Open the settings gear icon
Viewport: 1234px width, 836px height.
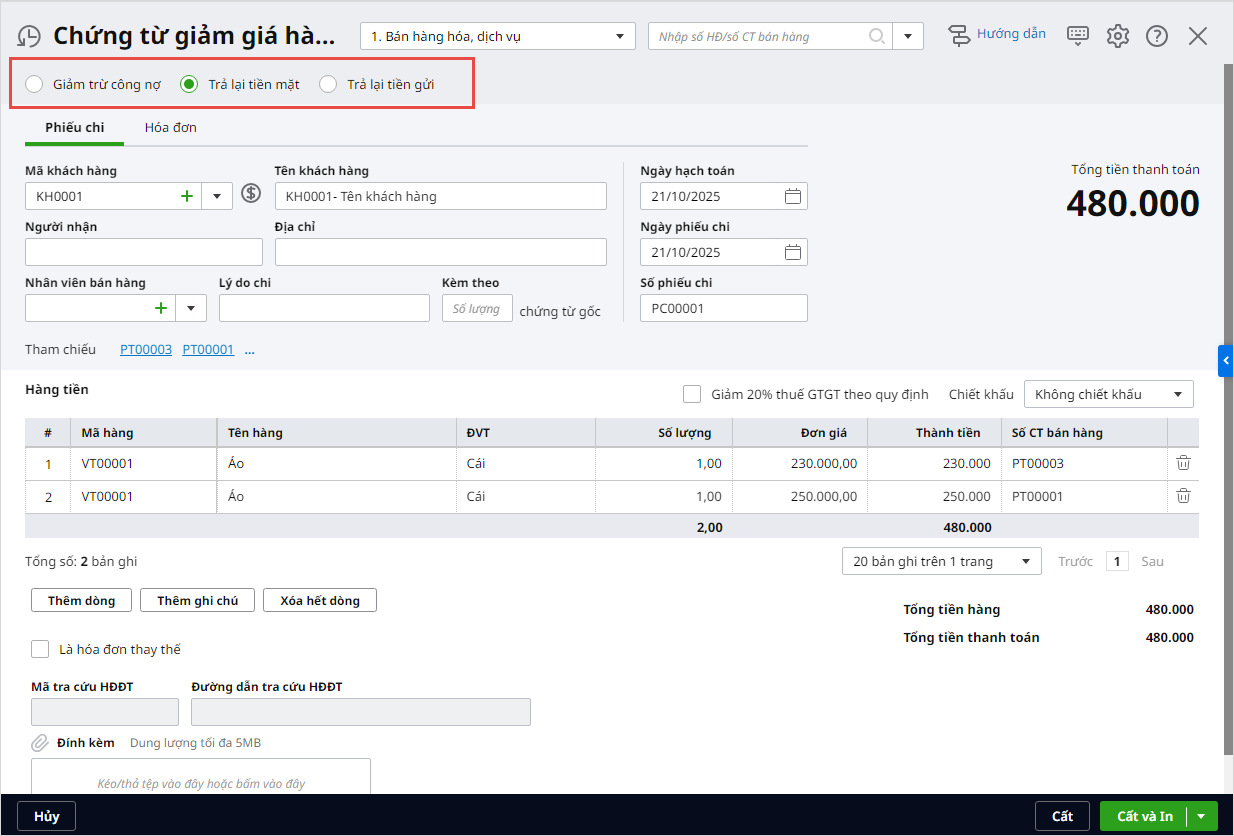[1117, 36]
